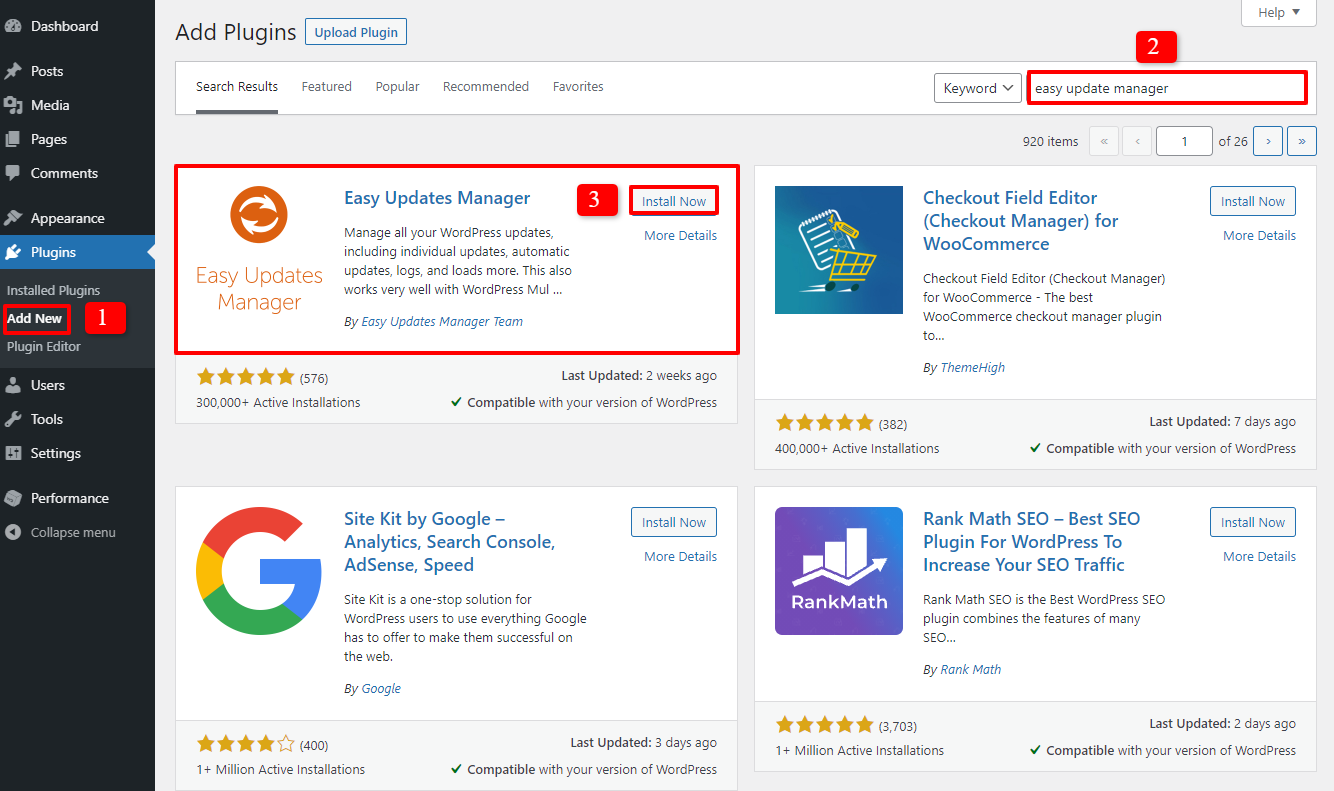The image size is (1334, 791).
Task: Open the Posts menu label
Action: [47, 71]
